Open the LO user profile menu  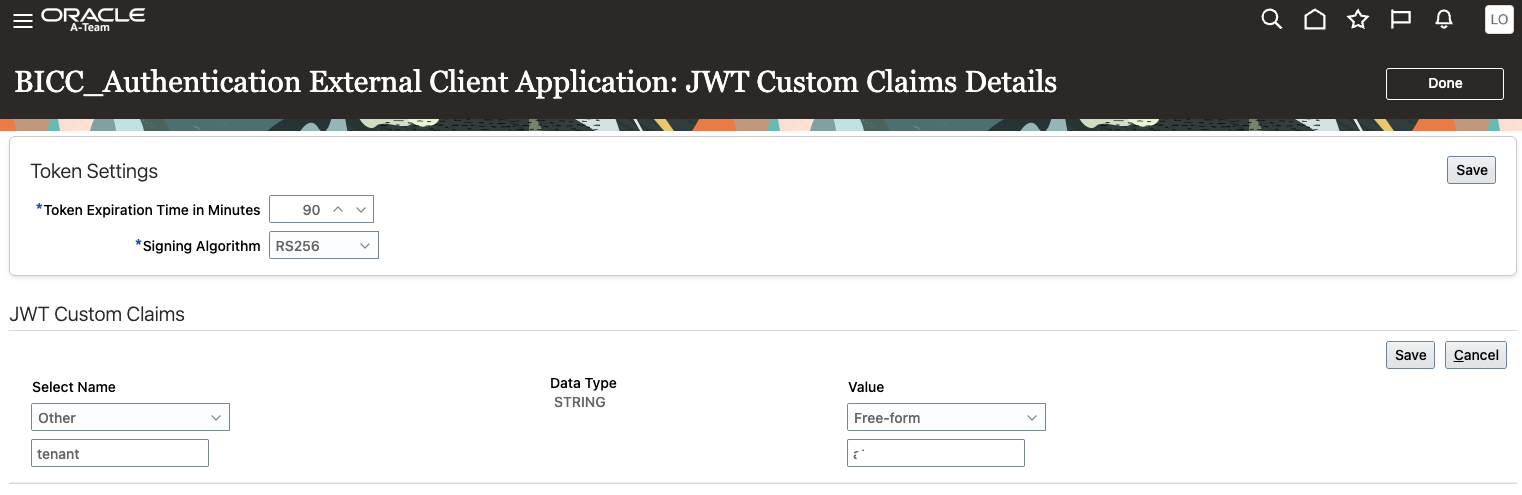(x=1499, y=19)
